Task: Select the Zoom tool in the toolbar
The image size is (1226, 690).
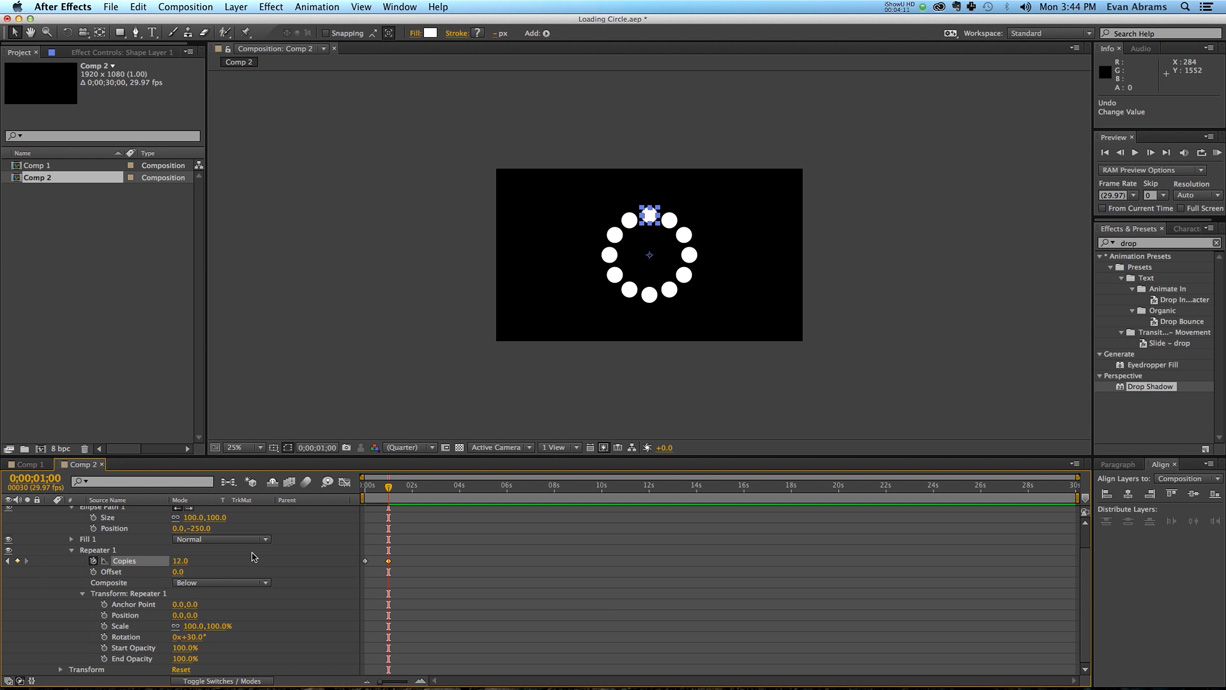Action: pos(47,33)
